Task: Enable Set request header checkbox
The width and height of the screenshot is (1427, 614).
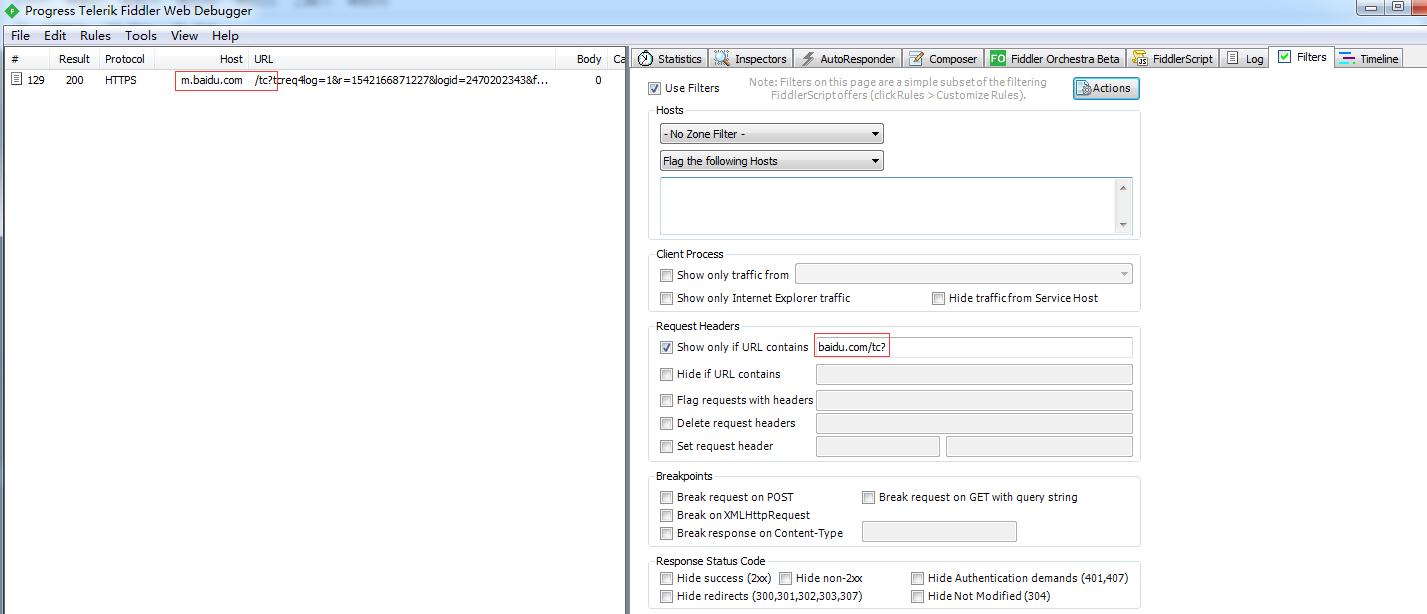Action: pos(666,446)
